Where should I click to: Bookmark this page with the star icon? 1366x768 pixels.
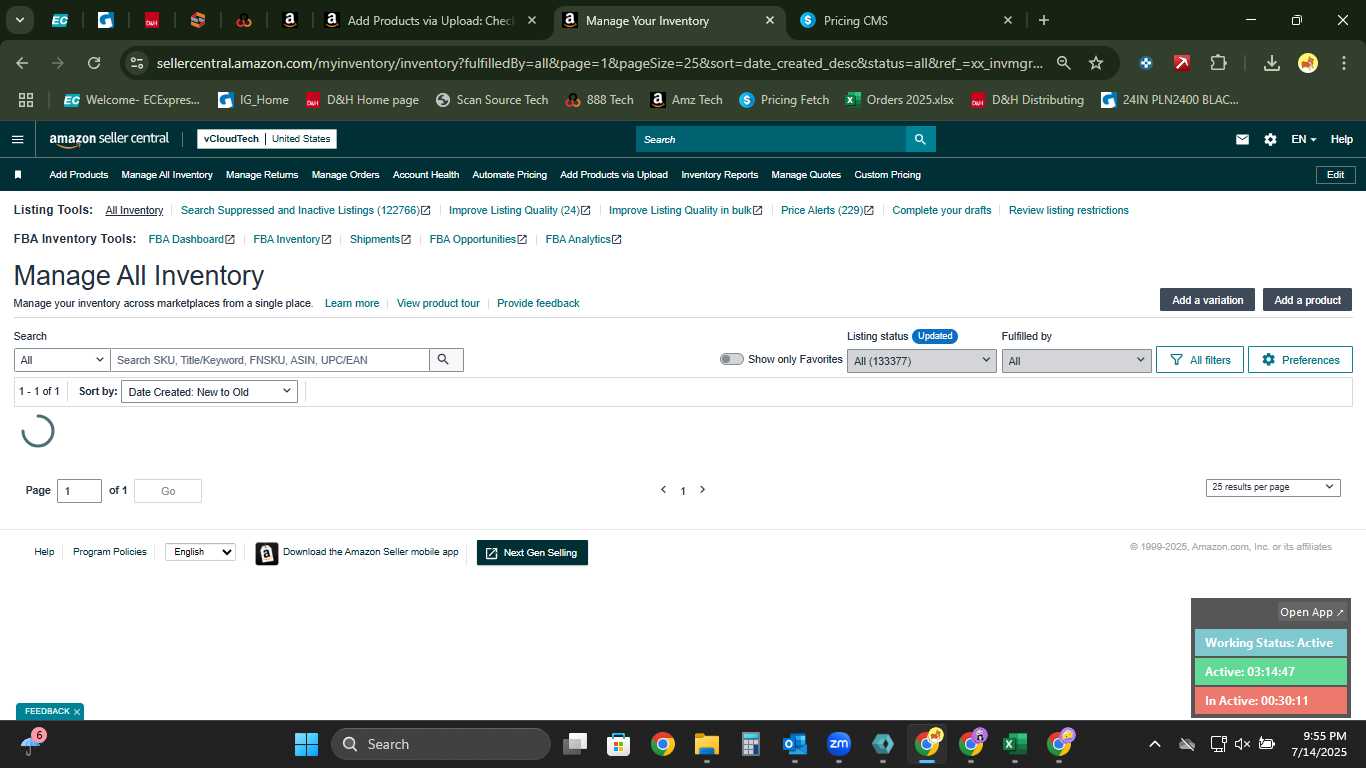pyautogui.click(x=1096, y=63)
